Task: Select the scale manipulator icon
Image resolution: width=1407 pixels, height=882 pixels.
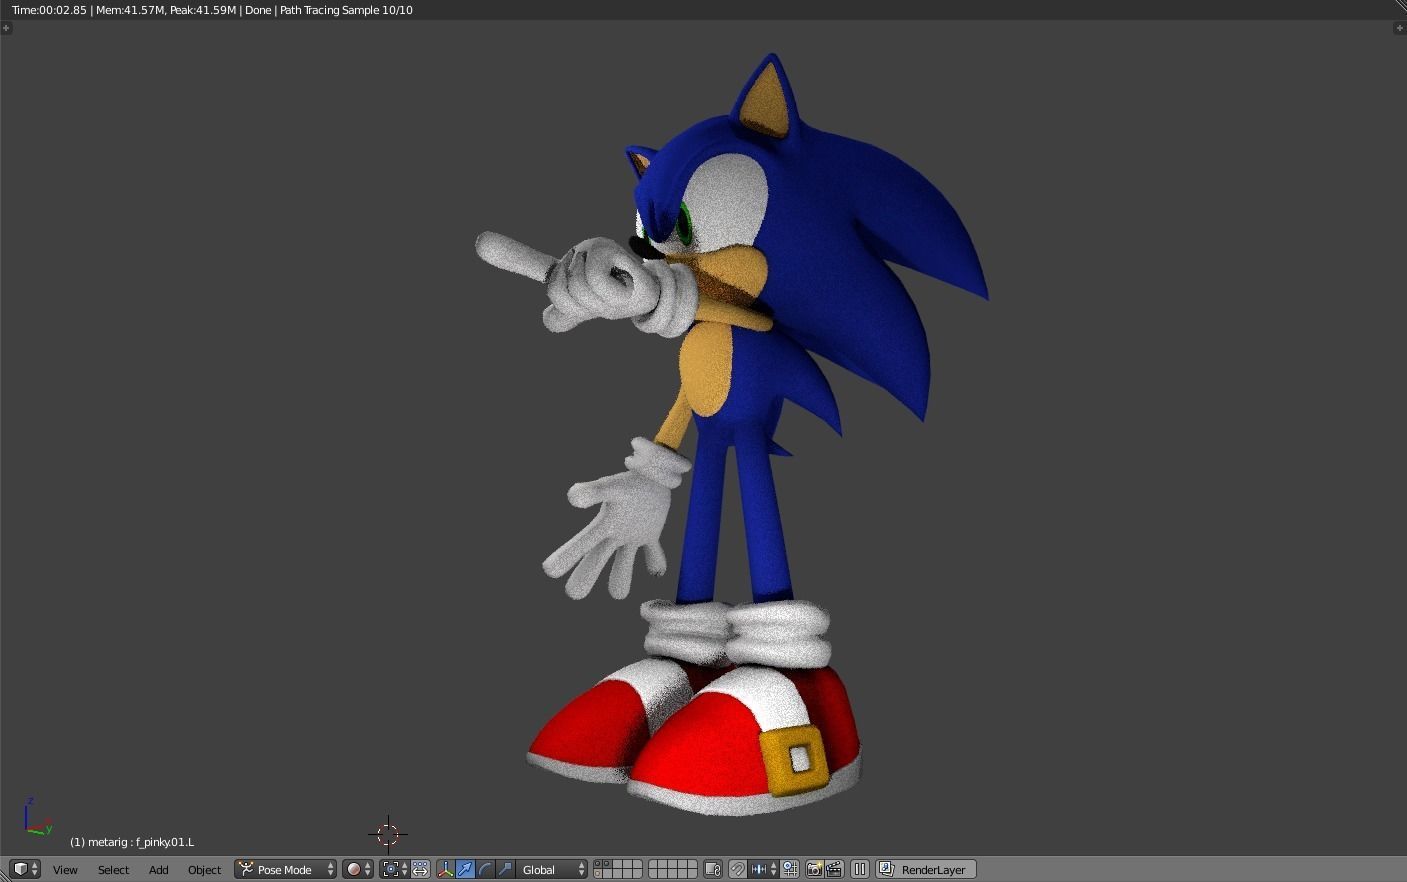Action: [505, 869]
